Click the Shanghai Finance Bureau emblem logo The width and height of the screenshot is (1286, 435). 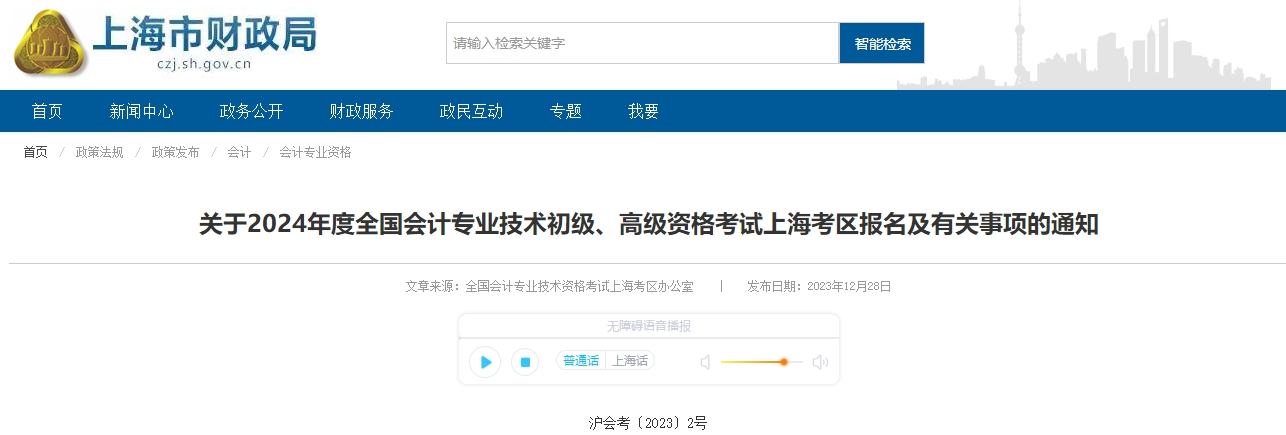(x=49, y=43)
